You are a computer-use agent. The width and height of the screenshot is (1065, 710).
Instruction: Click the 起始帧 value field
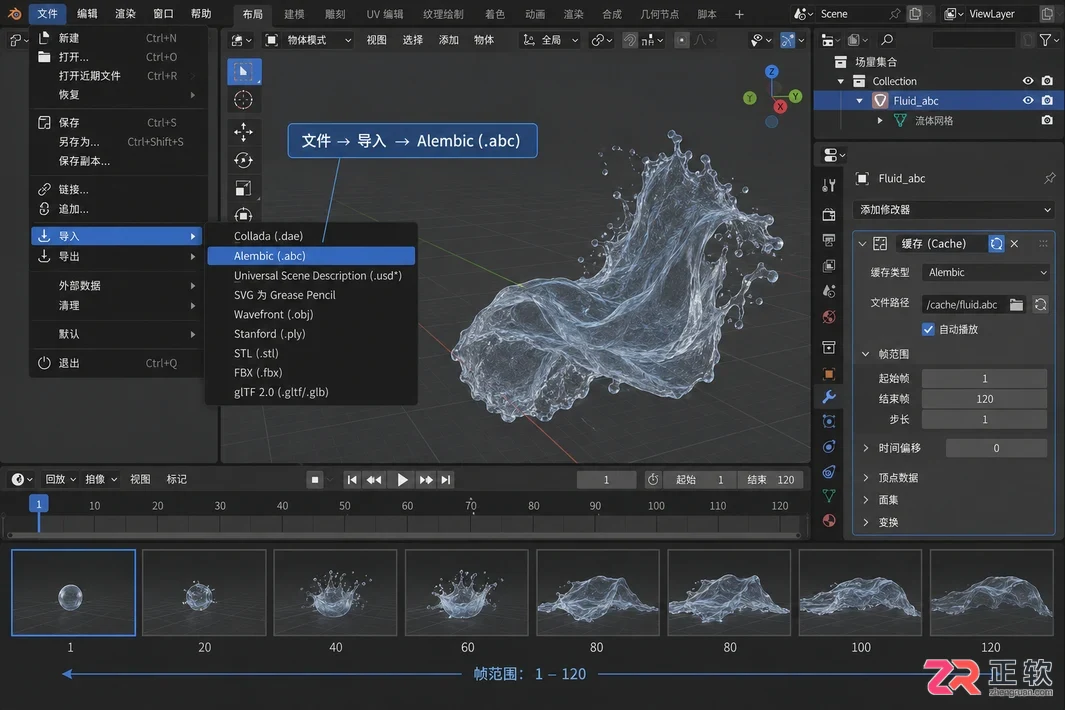pyautogui.click(x=984, y=378)
